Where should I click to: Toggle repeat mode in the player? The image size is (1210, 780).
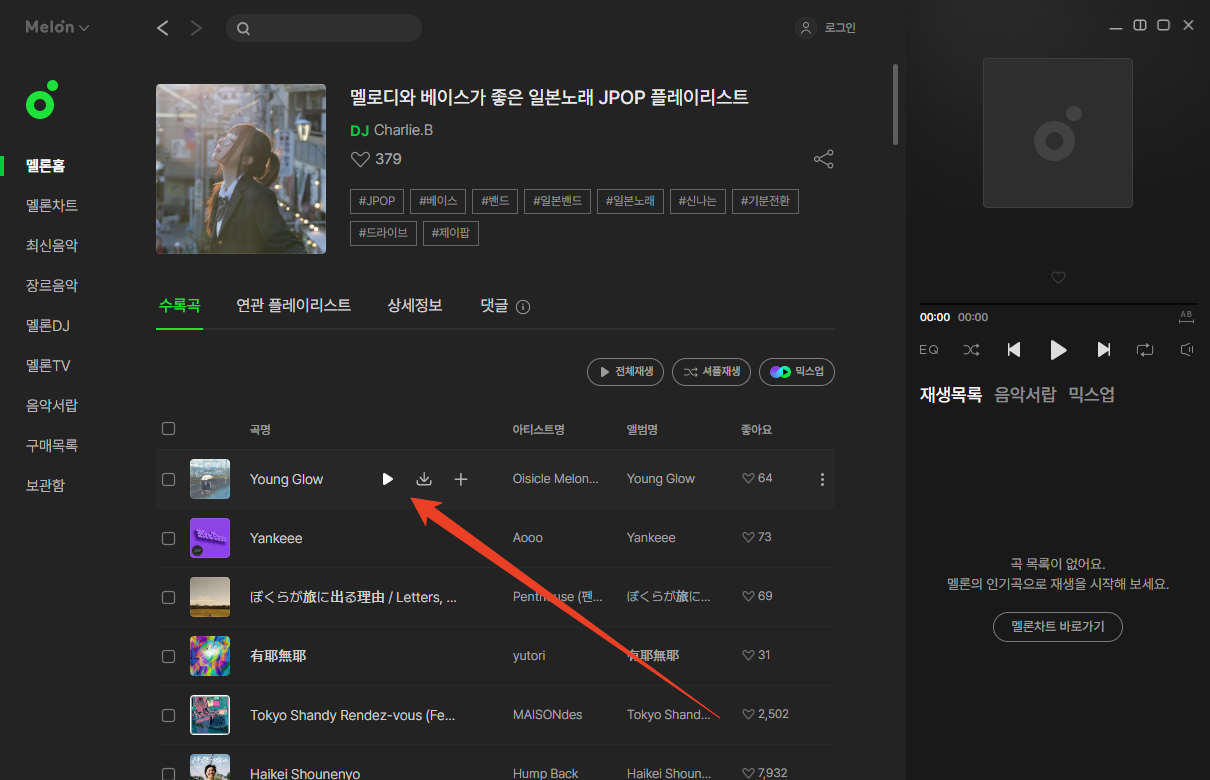1144,349
